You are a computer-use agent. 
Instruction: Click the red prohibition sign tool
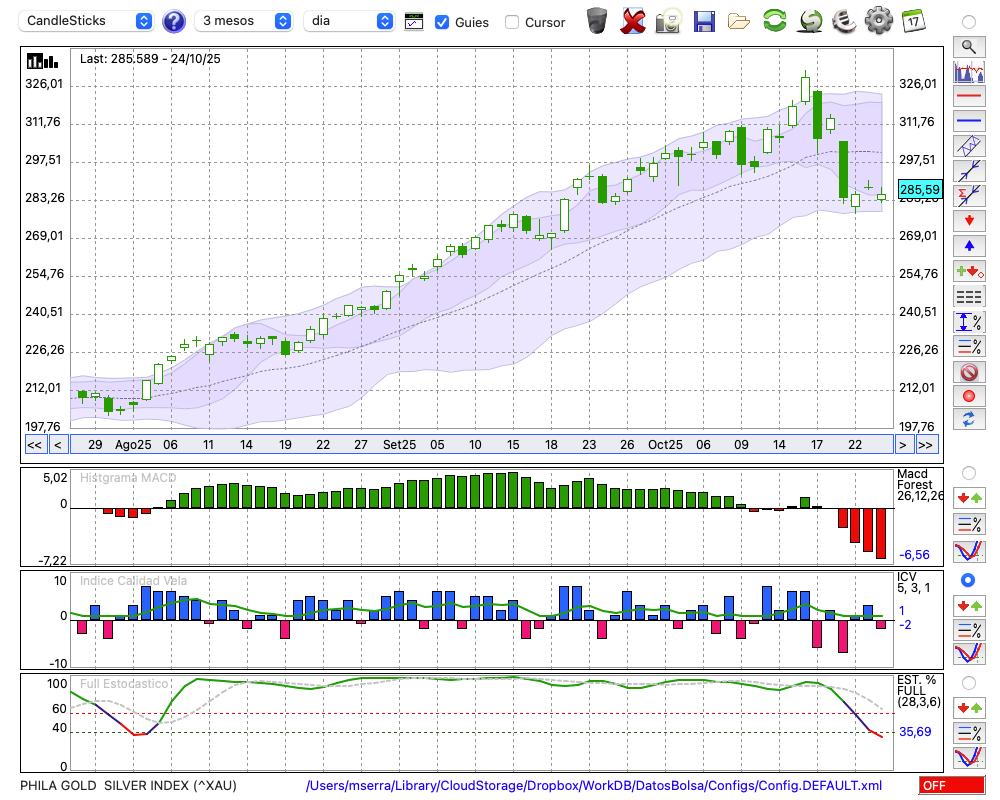[x=969, y=372]
